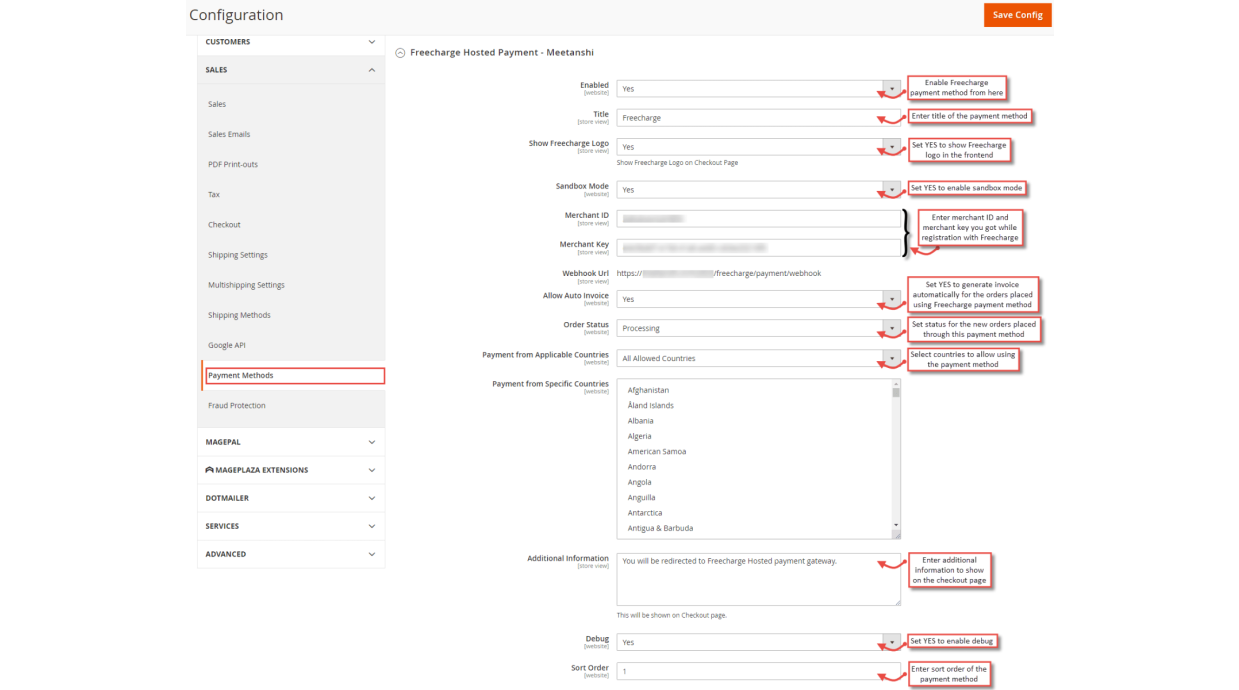Open the Sales Emails tab

tap(229, 134)
